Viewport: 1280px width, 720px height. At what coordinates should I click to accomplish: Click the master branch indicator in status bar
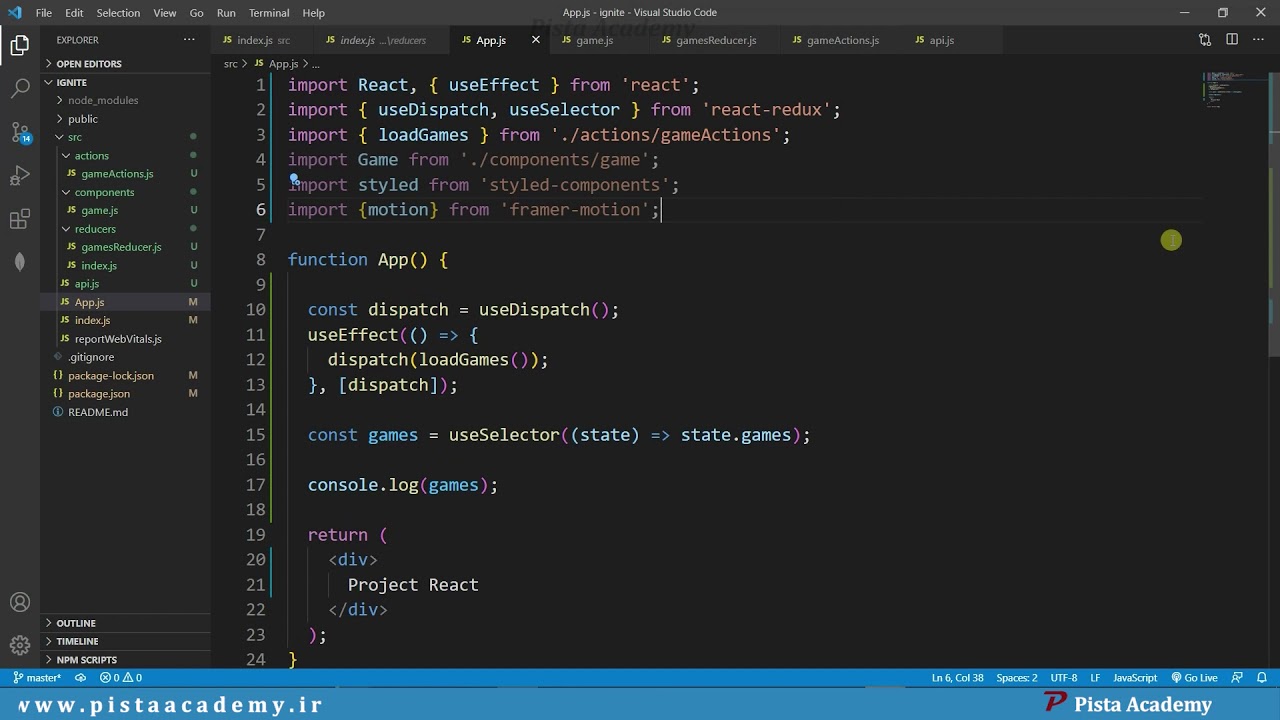coord(37,678)
